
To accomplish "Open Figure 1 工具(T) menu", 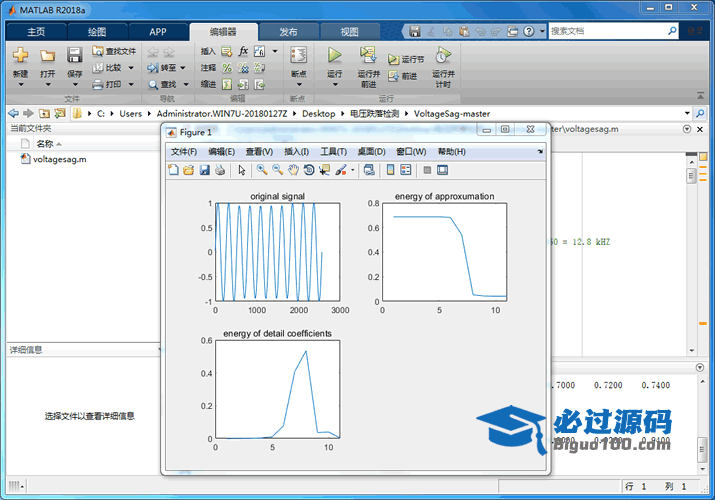I will [333, 152].
